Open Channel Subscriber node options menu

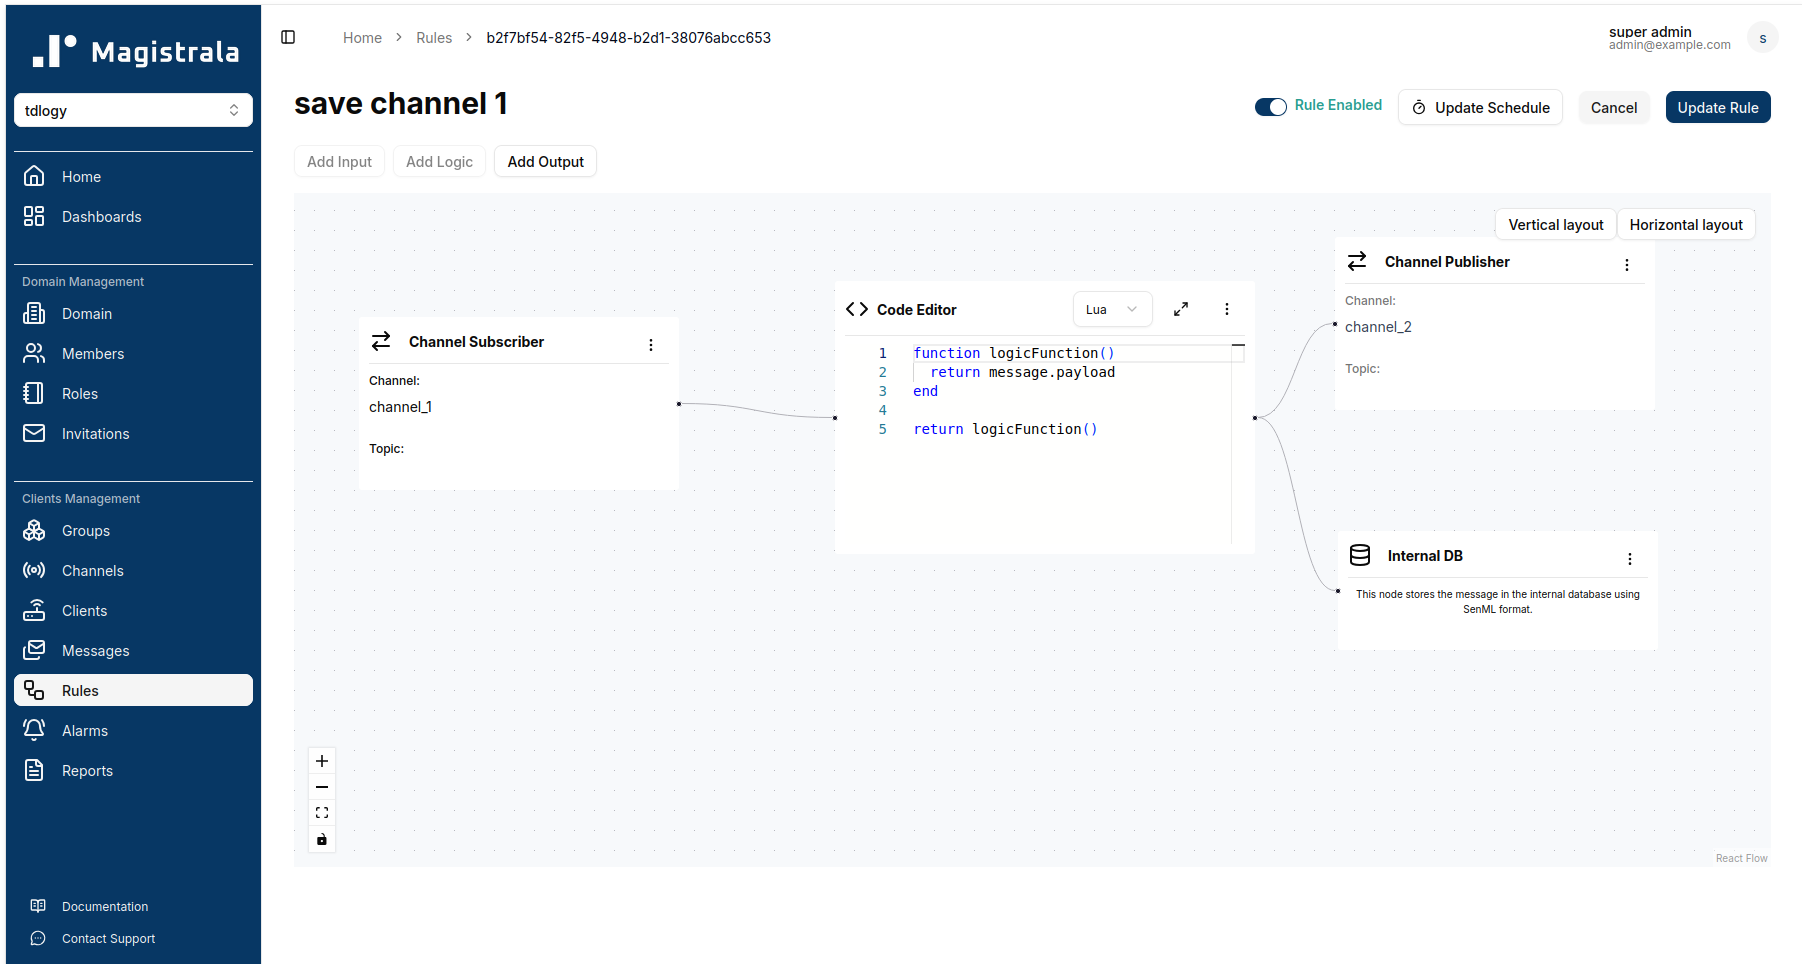pyautogui.click(x=651, y=344)
